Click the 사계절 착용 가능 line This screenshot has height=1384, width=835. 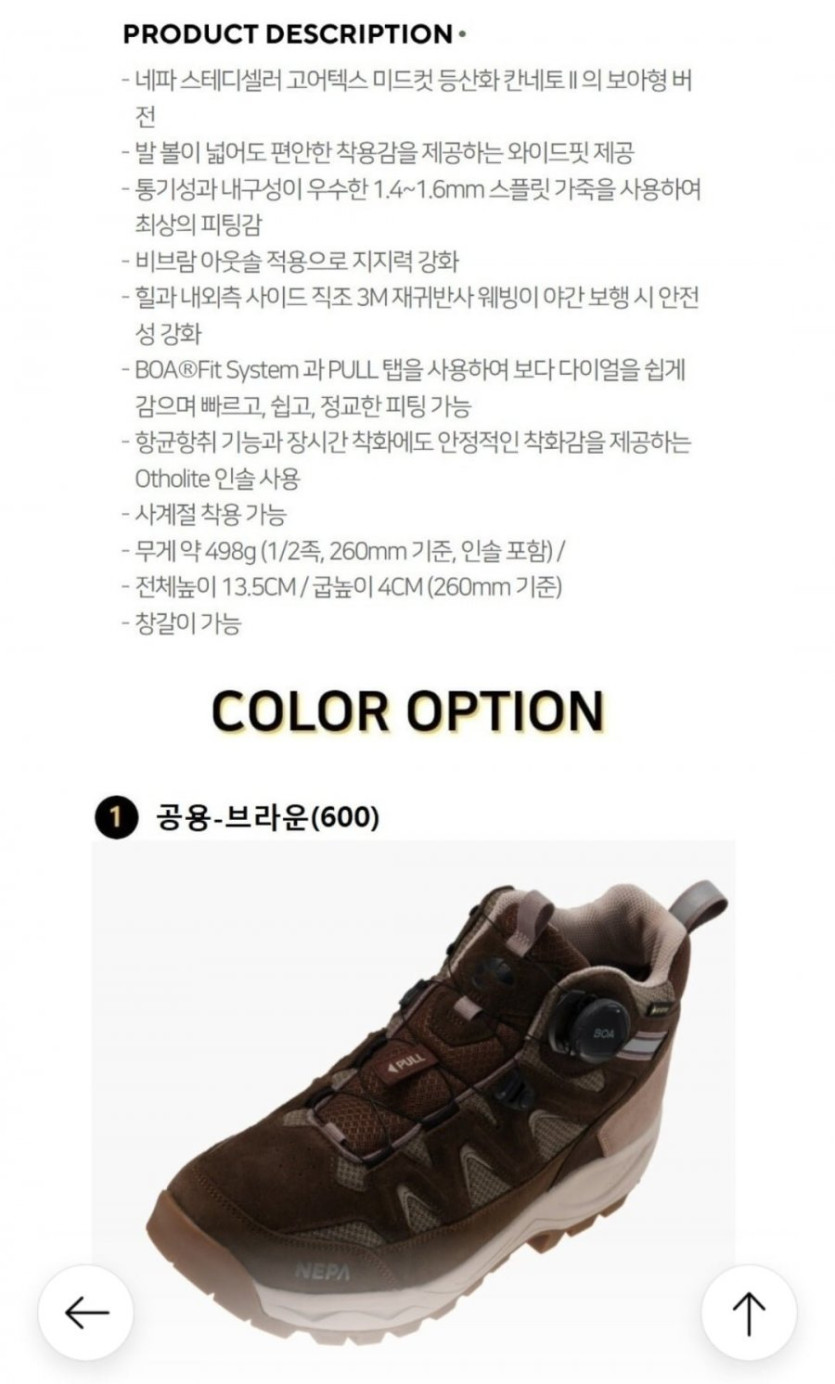tap(202, 514)
